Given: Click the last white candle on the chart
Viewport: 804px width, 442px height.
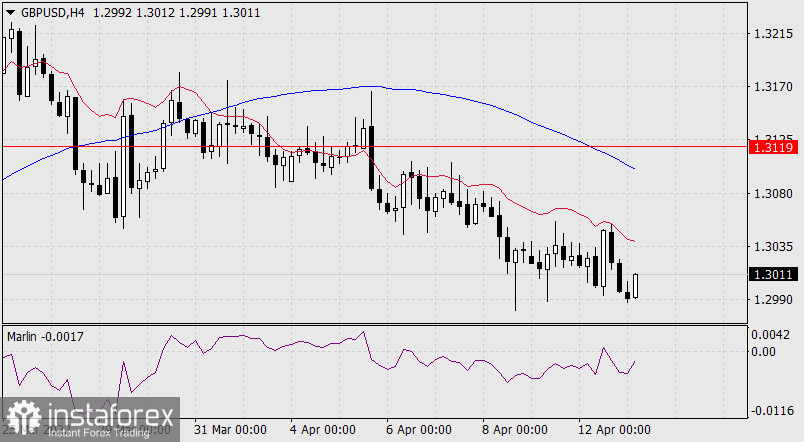Looking at the screenshot, I should [636, 285].
